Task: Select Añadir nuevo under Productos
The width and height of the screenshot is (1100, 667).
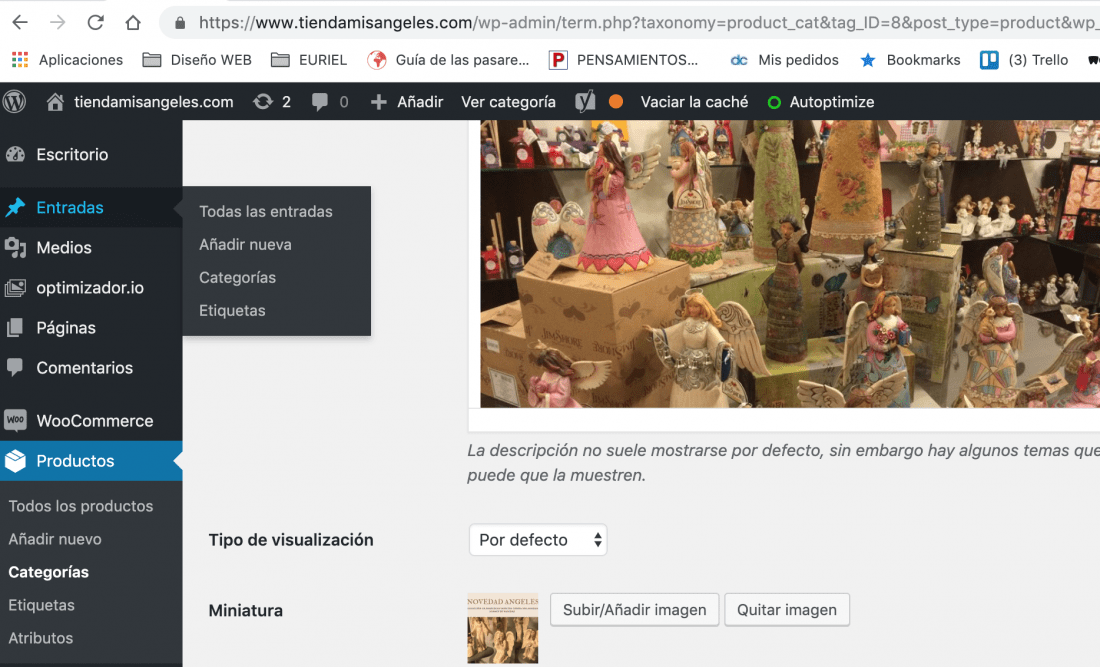Action: 55,539
